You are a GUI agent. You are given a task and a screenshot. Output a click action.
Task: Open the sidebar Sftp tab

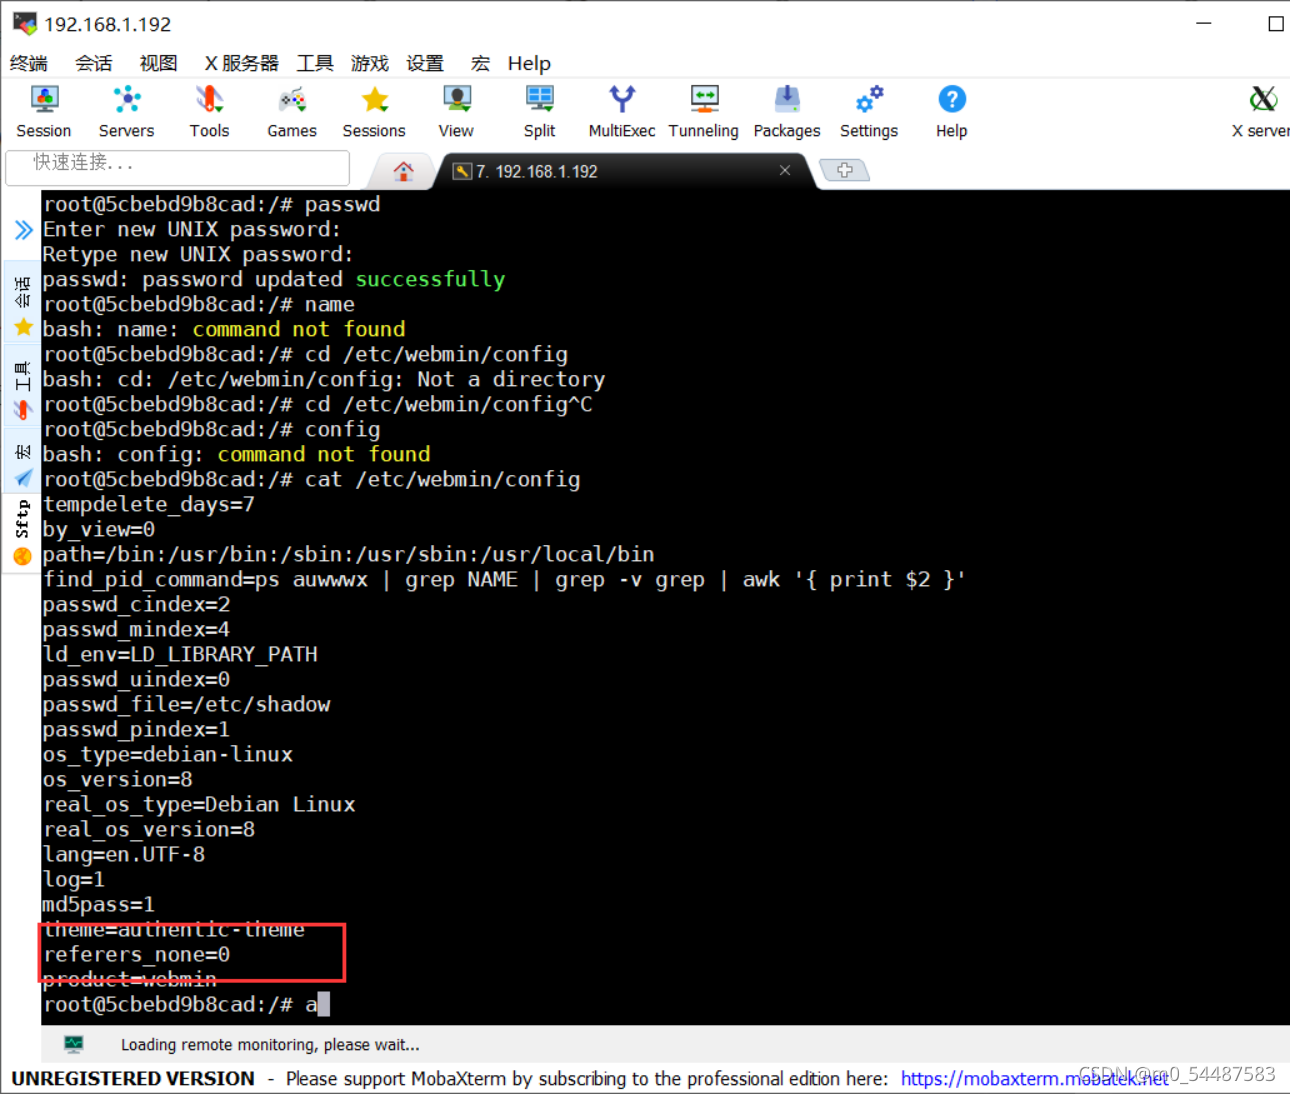point(22,533)
